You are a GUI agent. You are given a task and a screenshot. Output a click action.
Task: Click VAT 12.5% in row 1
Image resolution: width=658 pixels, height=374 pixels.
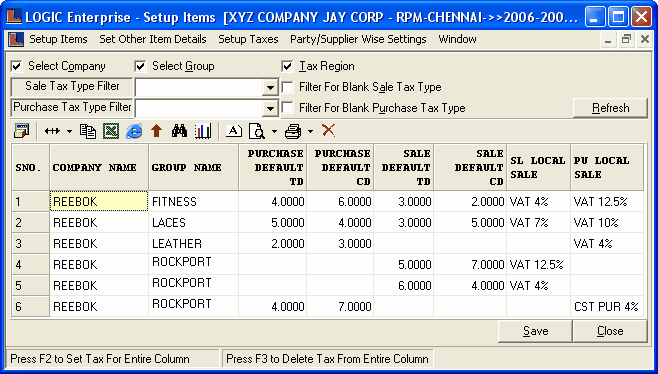607,201
